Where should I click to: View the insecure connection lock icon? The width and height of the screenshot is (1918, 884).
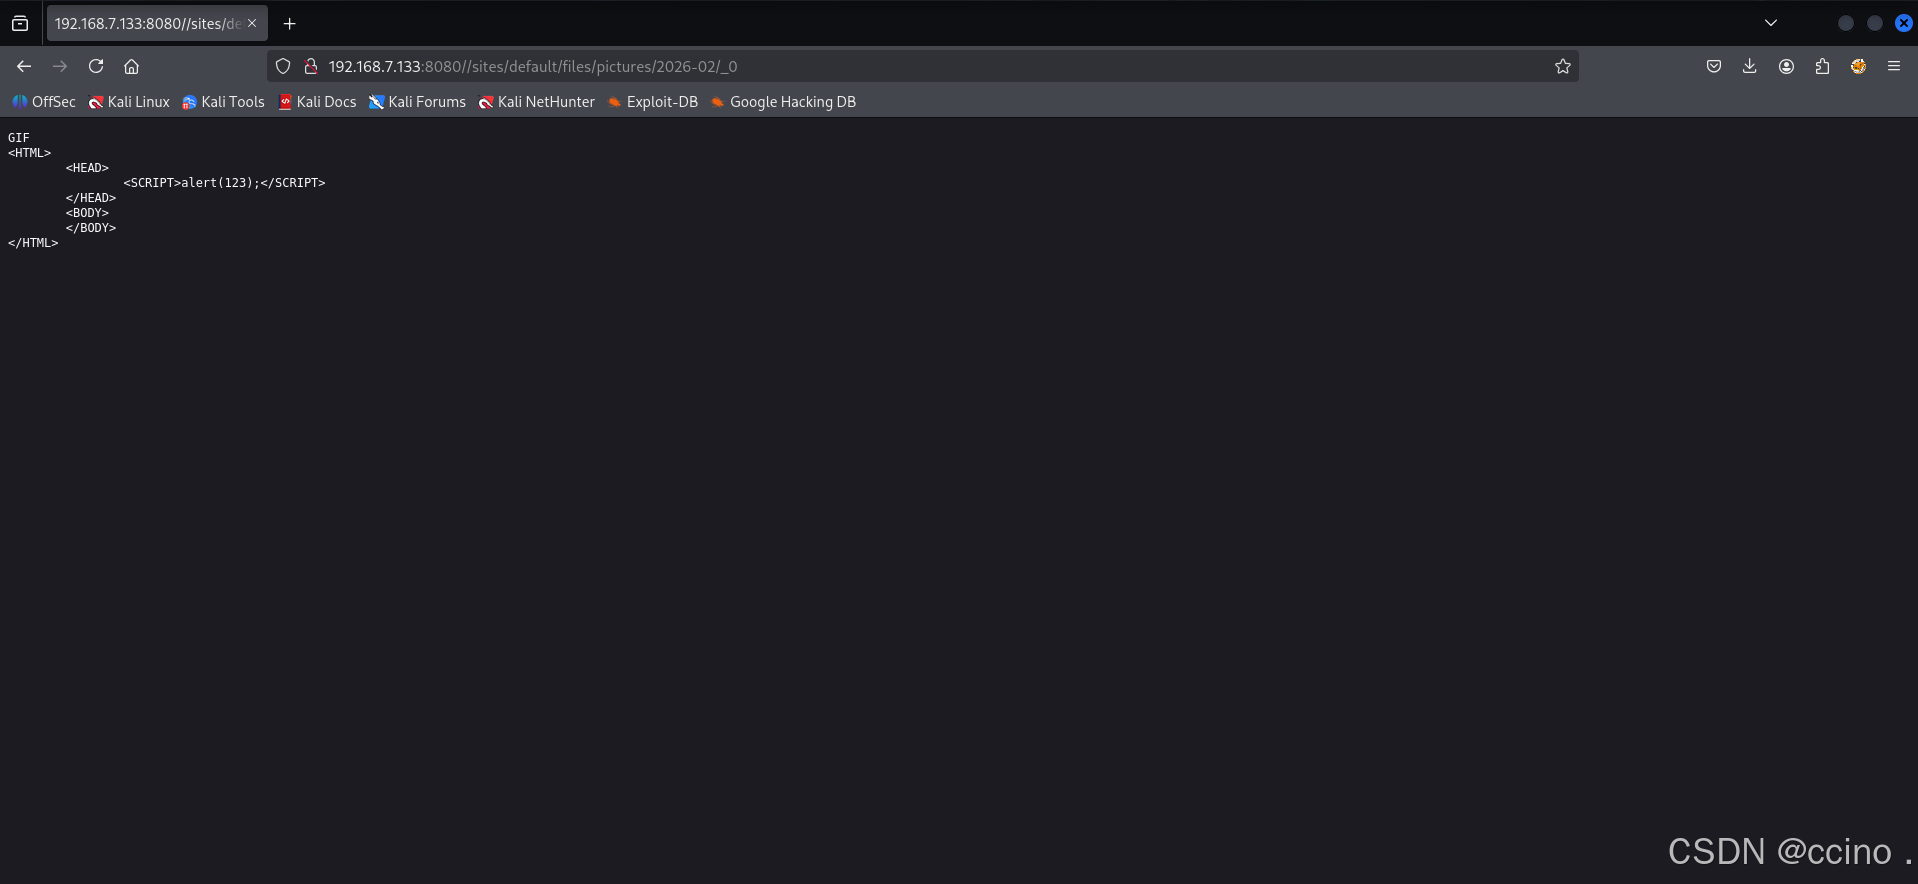[x=311, y=66]
